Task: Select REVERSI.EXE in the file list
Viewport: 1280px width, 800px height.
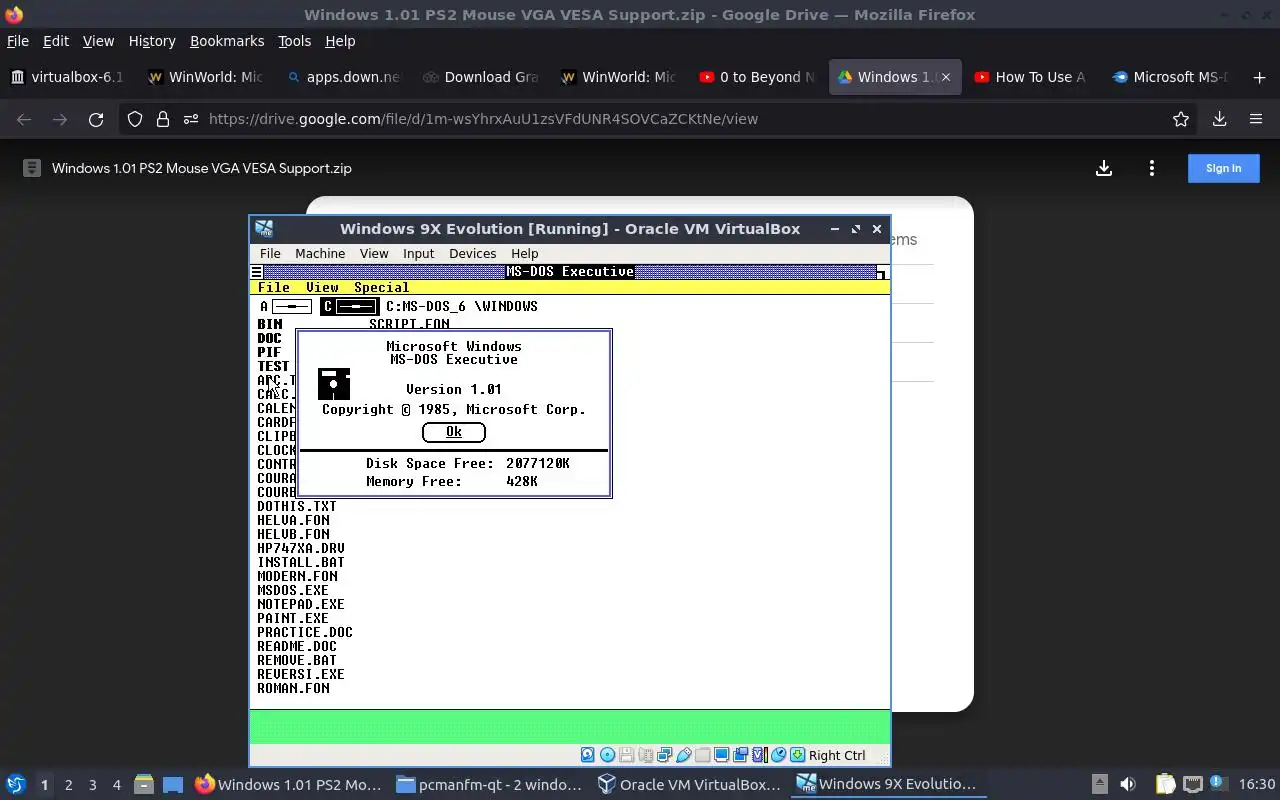Action: pyautogui.click(x=300, y=674)
